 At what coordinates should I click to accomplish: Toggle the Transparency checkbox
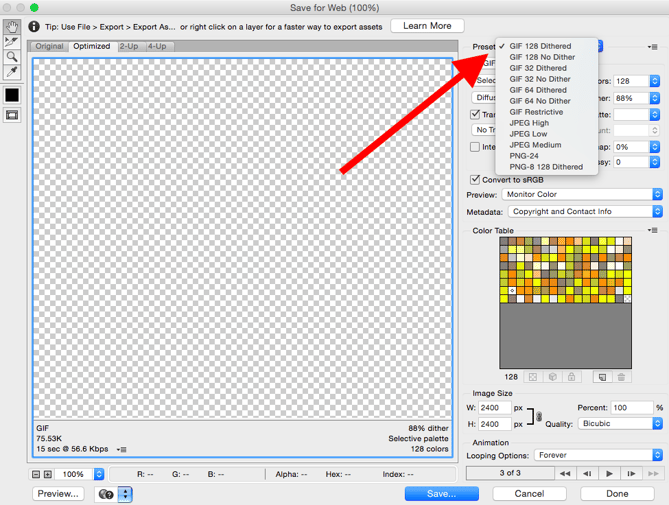pyautogui.click(x=476, y=114)
